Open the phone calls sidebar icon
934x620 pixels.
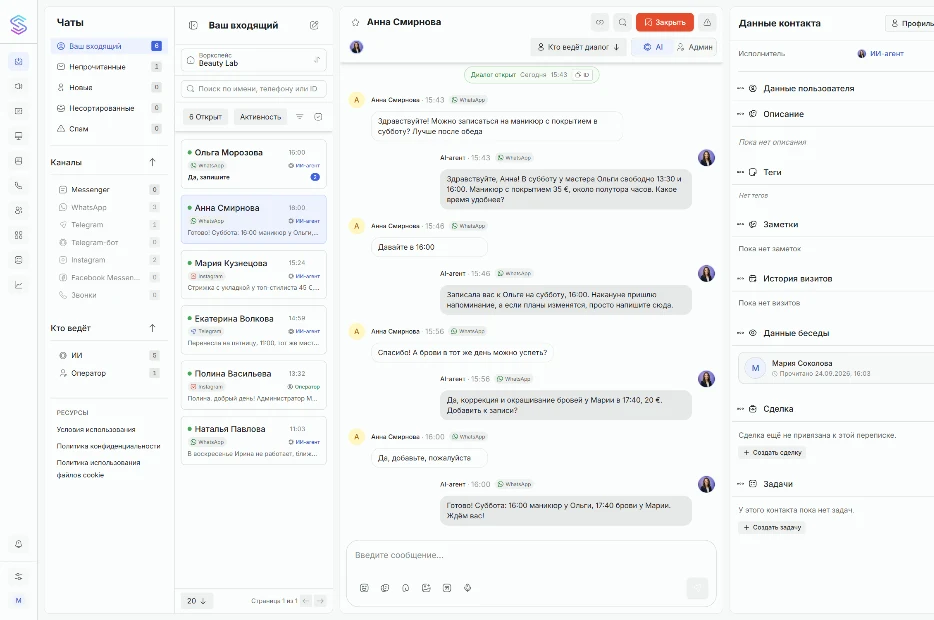[x=18, y=185]
